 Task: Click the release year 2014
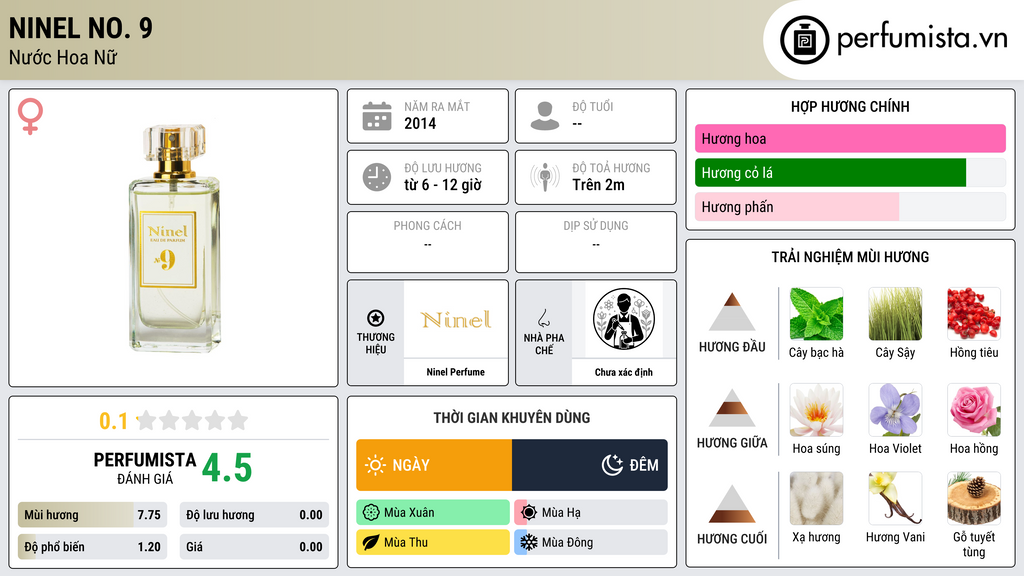click(x=420, y=123)
